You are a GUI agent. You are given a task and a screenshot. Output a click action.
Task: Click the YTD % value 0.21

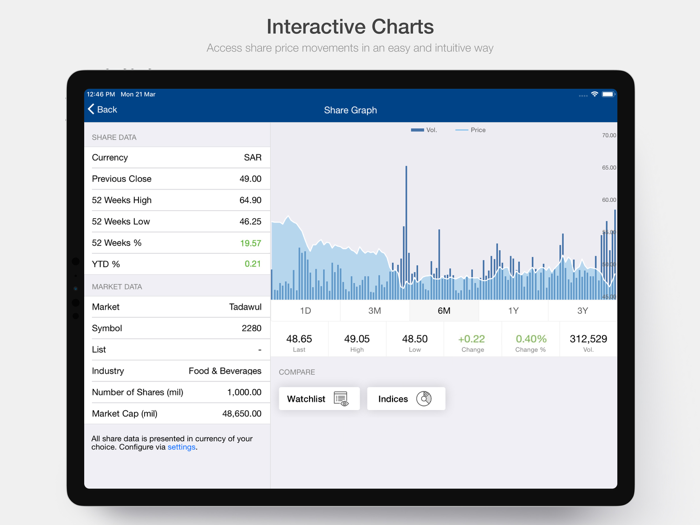pyautogui.click(x=253, y=264)
